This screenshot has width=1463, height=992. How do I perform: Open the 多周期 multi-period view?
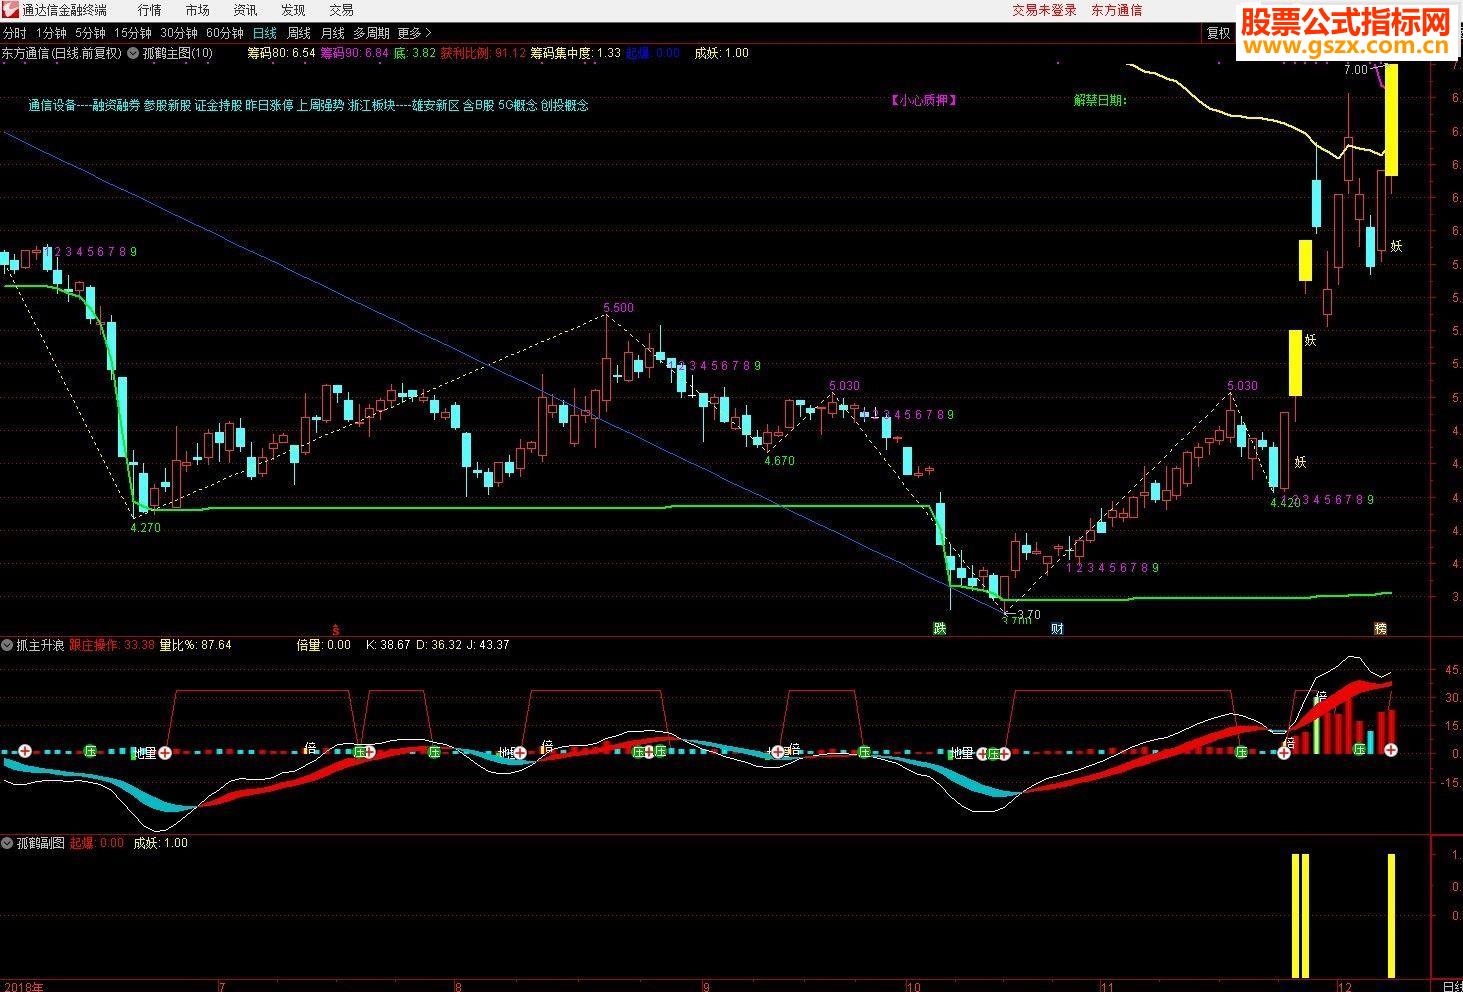pyautogui.click(x=371, y=33)
